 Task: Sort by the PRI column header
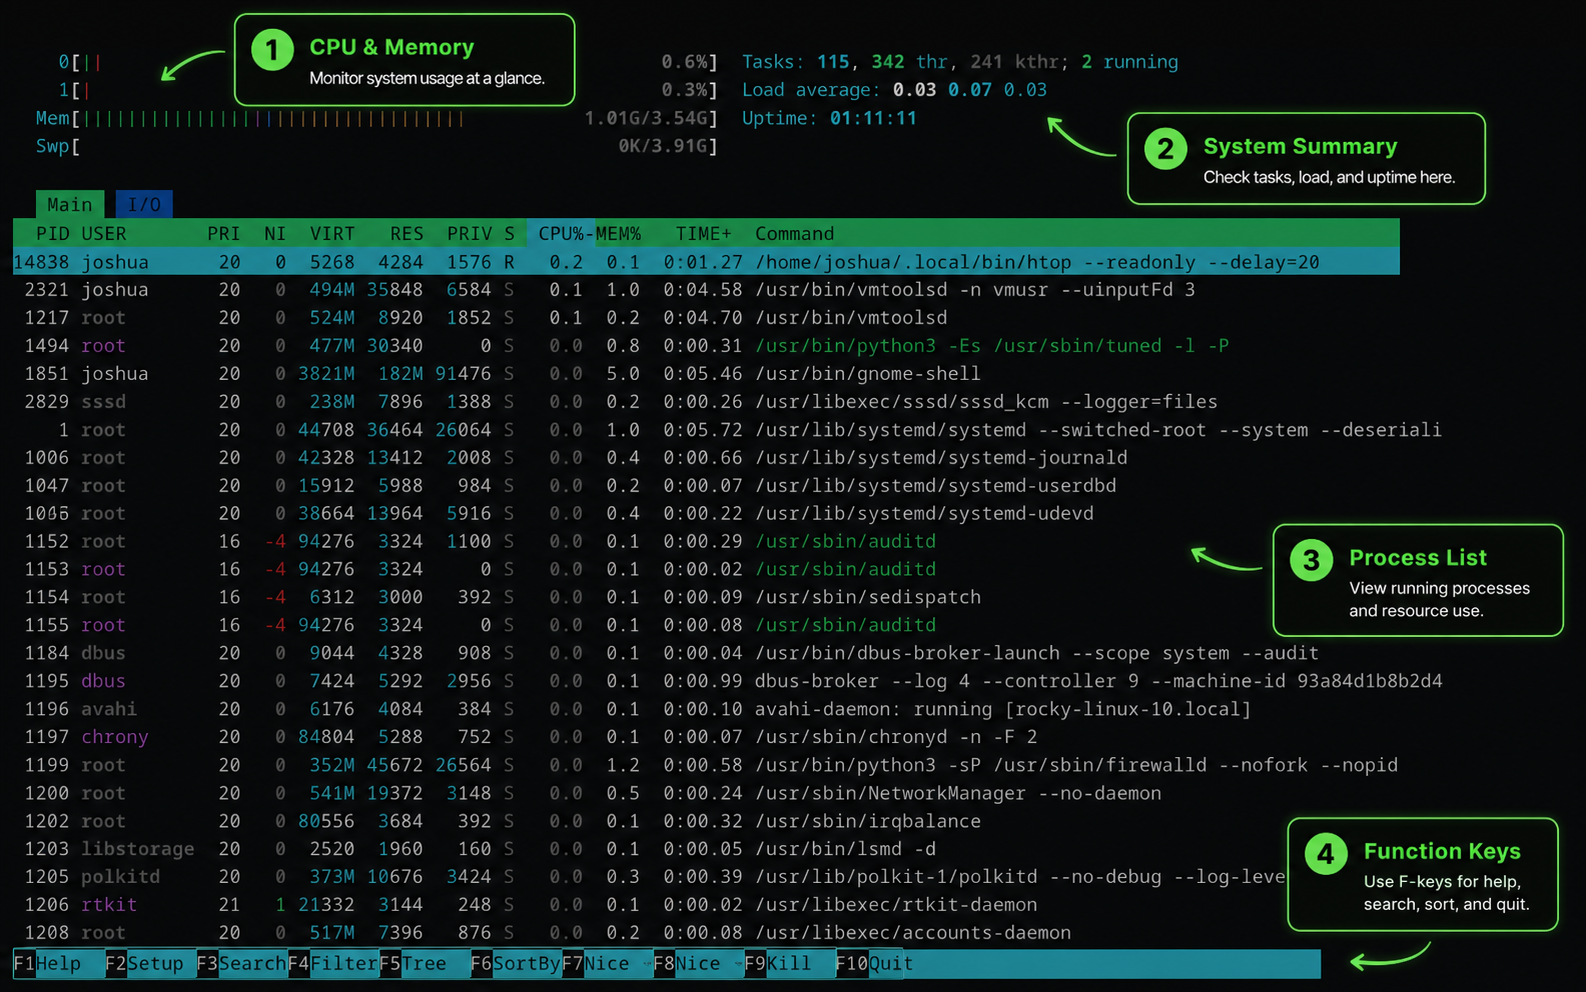coord(223,233)
